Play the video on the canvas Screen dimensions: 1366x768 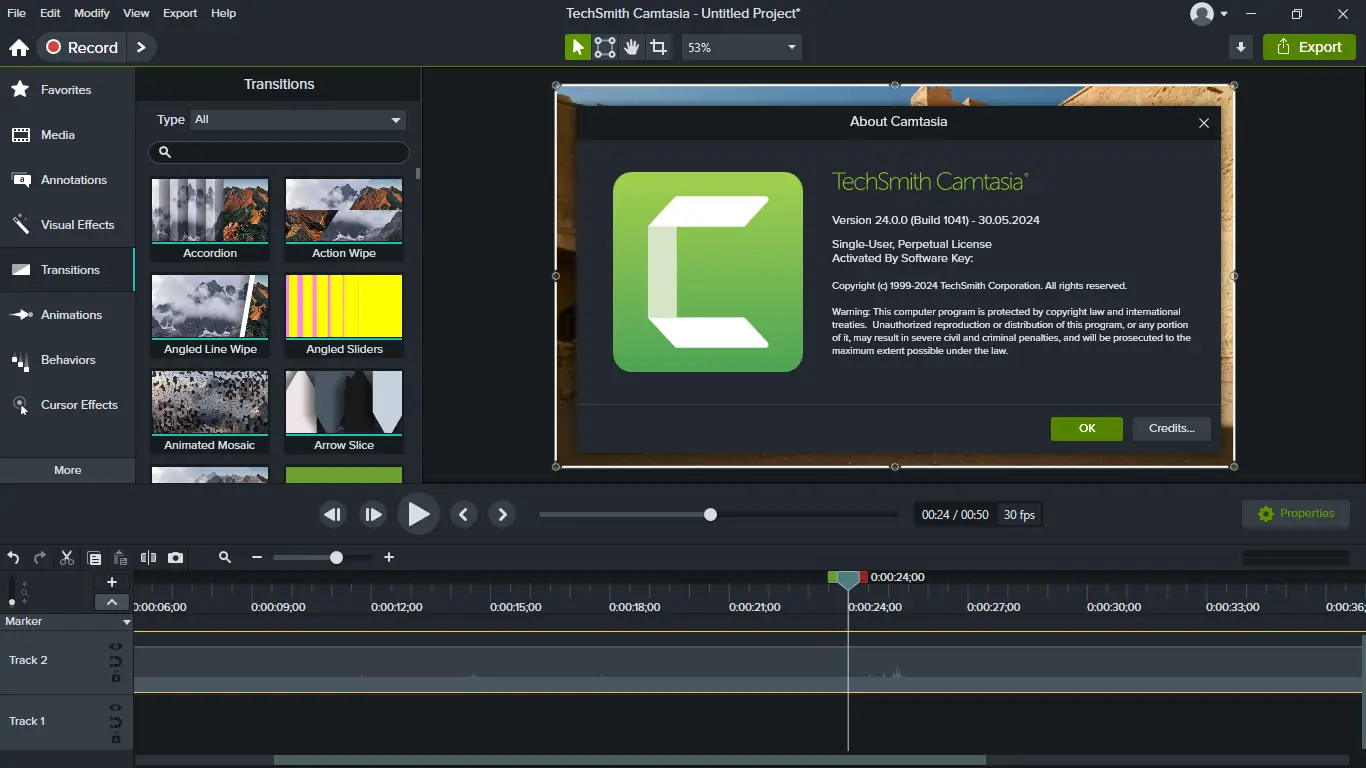click(418, 514)
